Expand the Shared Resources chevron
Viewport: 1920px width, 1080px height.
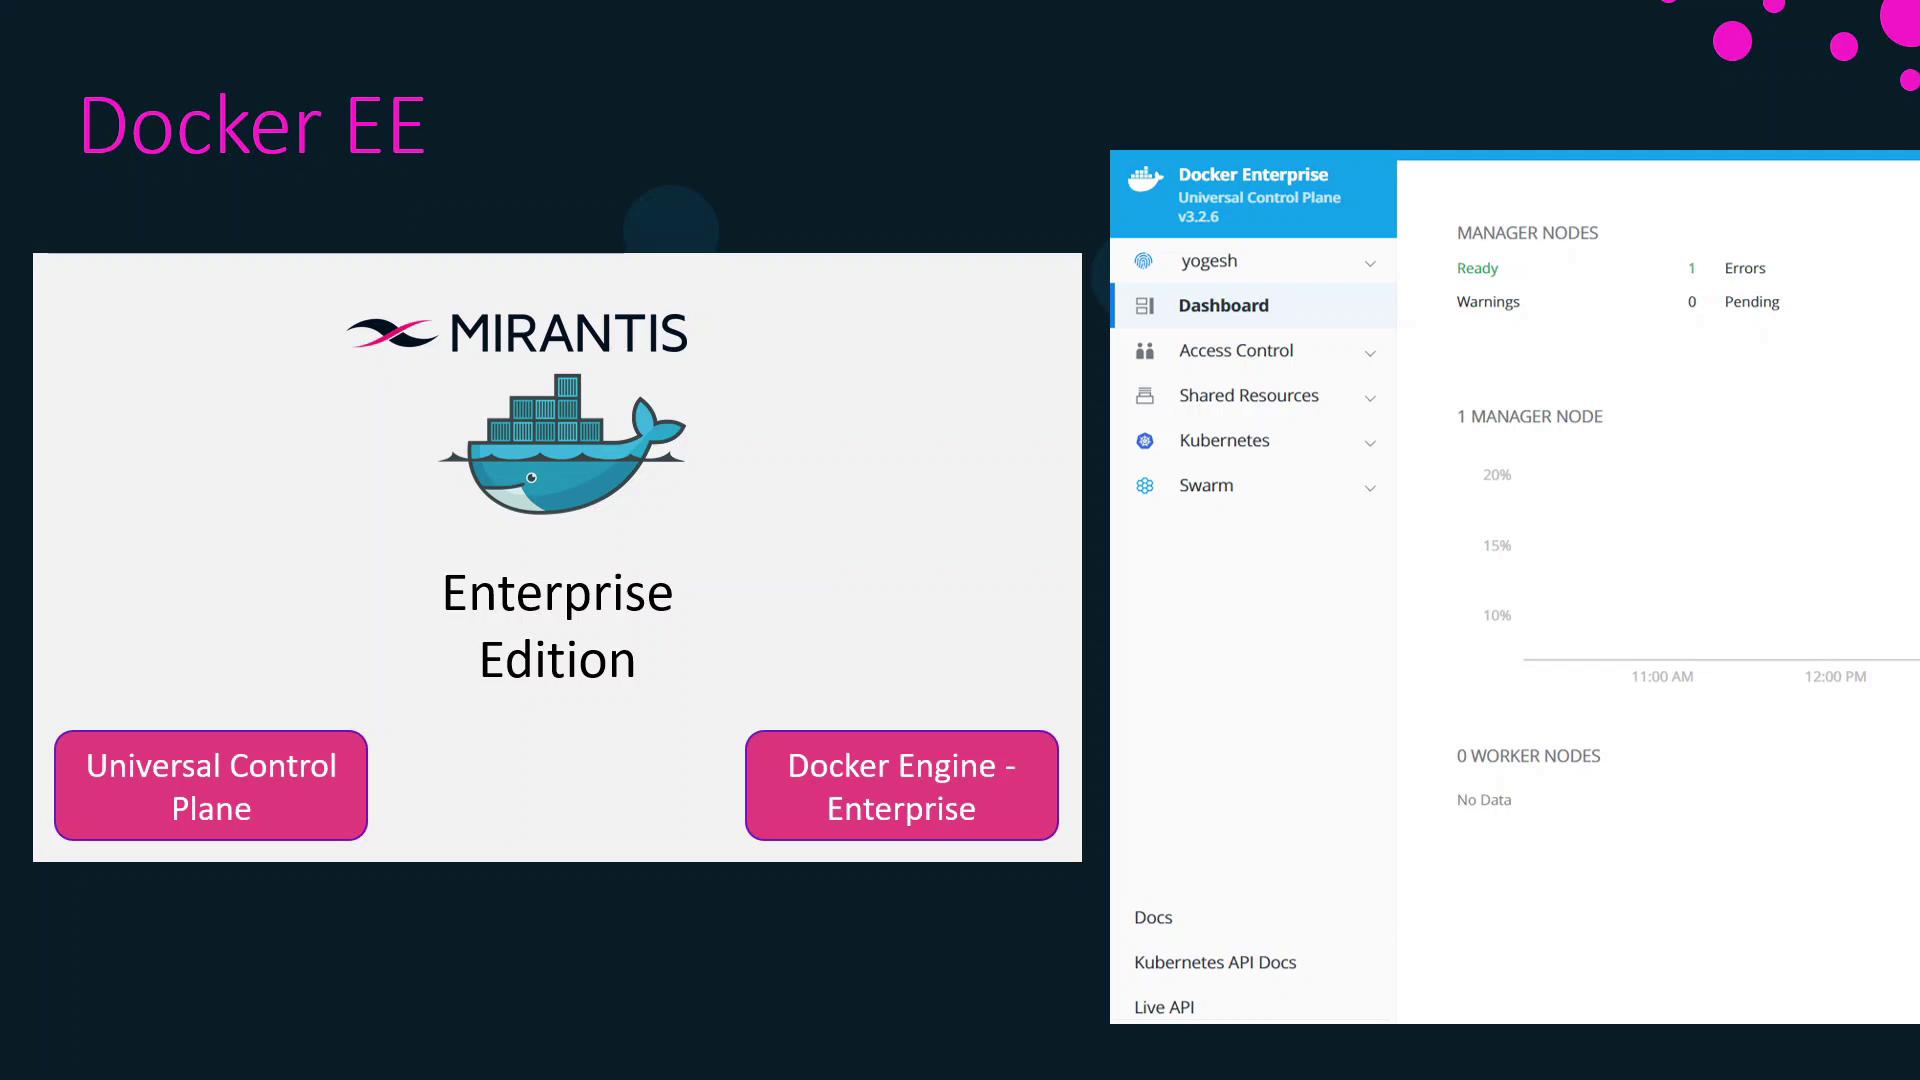tap(1370, 398)
